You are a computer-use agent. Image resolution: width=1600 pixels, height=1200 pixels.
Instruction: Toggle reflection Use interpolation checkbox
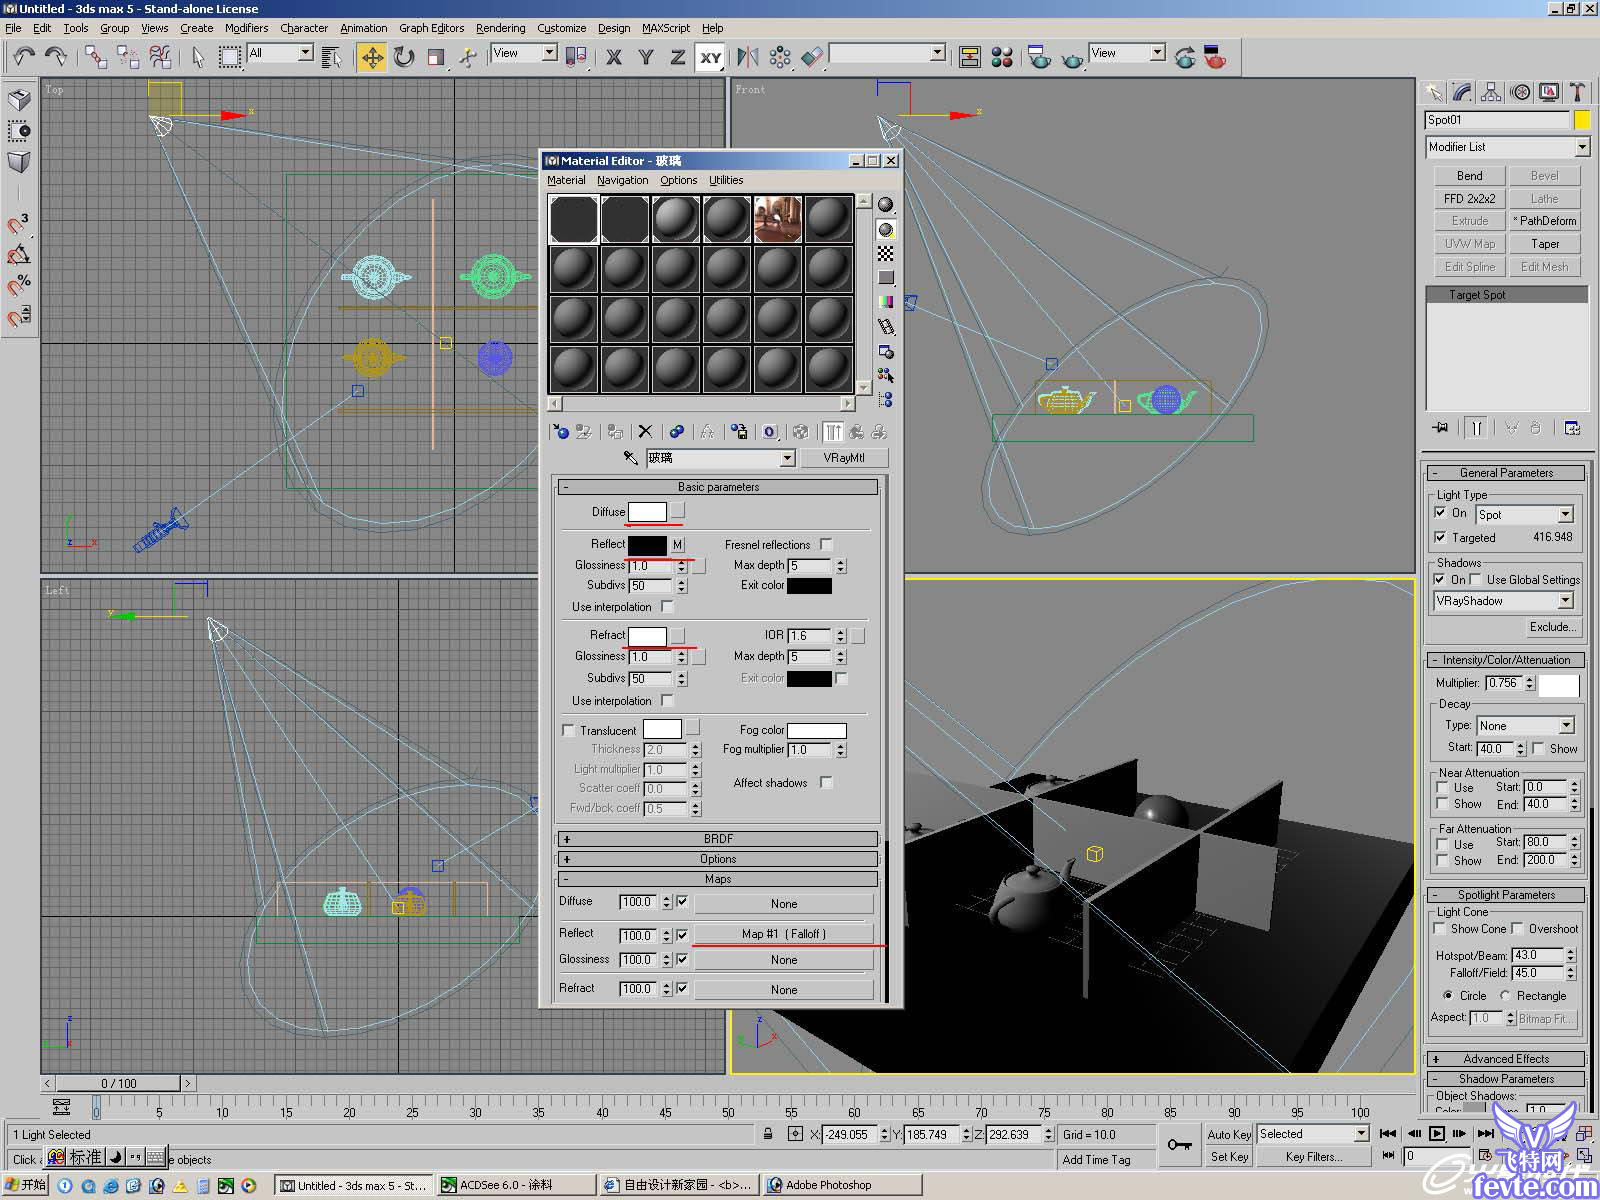coord(667,606)
